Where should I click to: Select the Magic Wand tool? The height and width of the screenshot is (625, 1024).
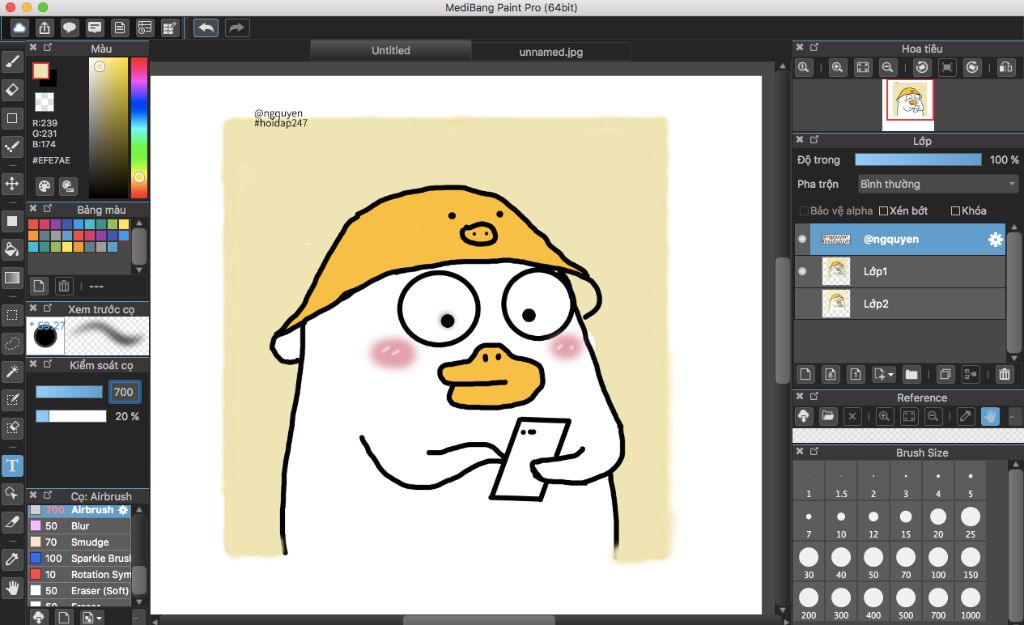pyautogui.click(x=12, y=372)
